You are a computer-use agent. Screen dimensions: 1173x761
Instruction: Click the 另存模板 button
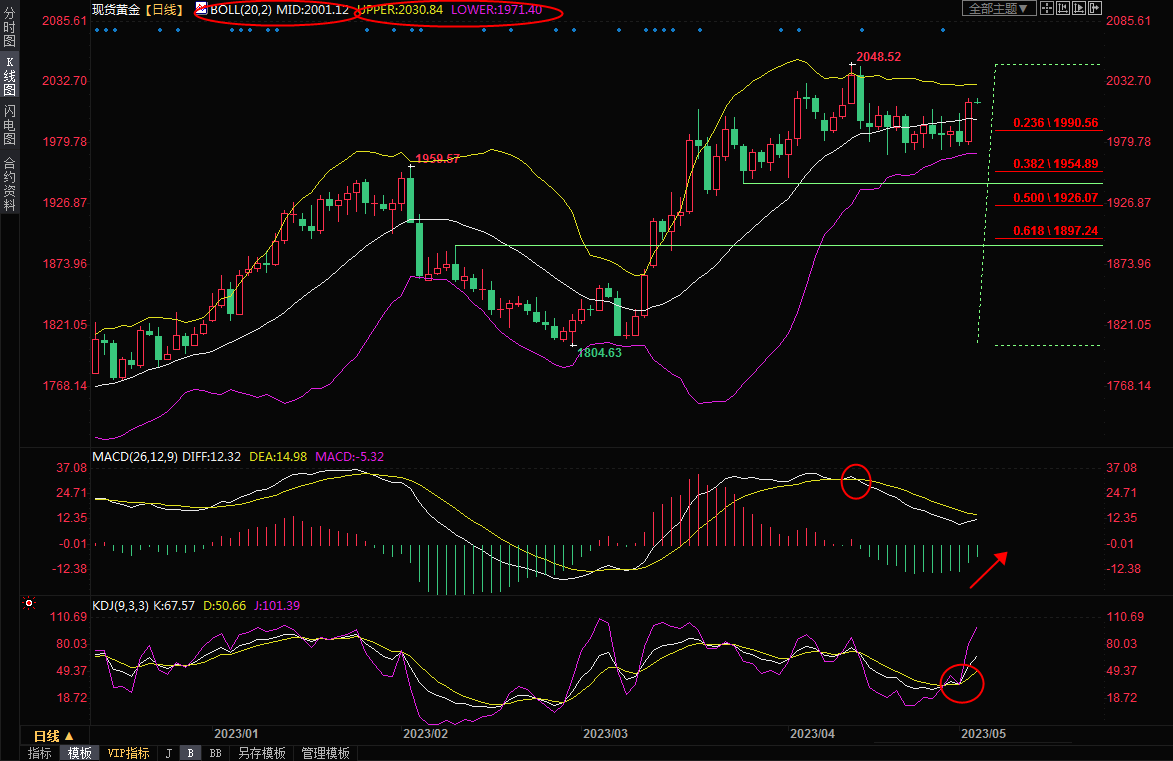[261, 753]
